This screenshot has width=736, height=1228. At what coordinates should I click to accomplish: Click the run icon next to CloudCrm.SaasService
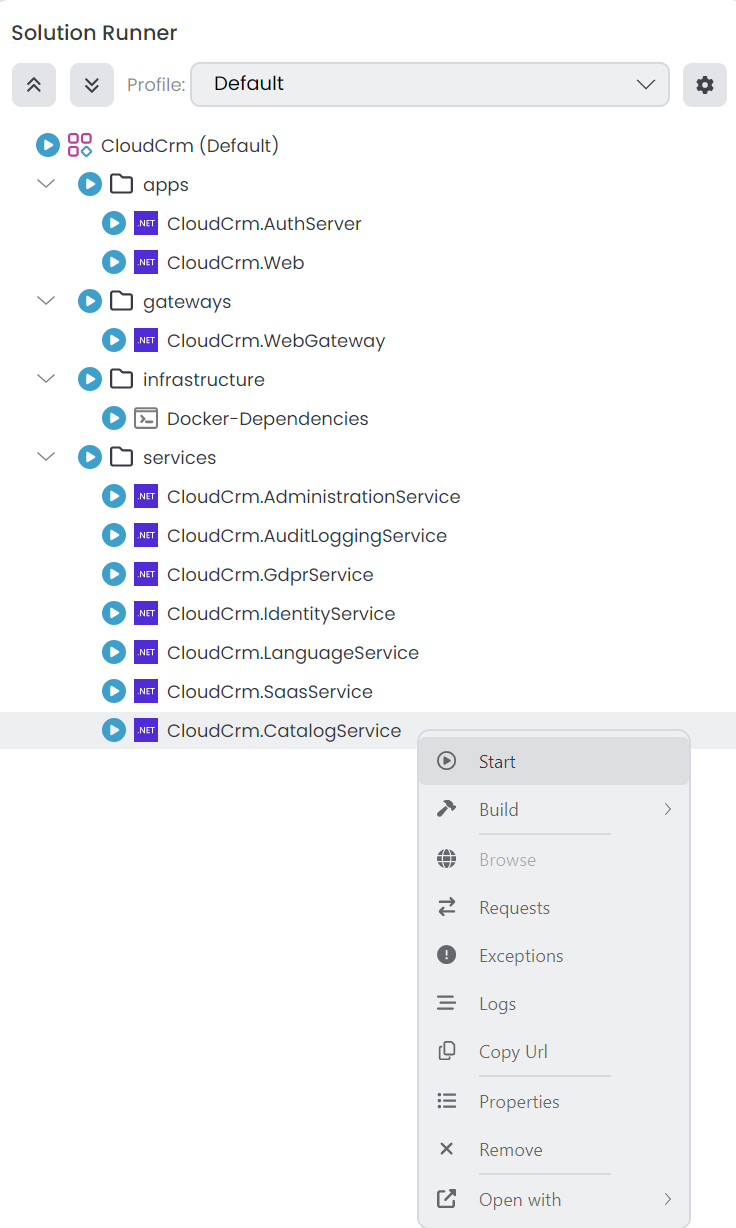(x=113, y=691)
